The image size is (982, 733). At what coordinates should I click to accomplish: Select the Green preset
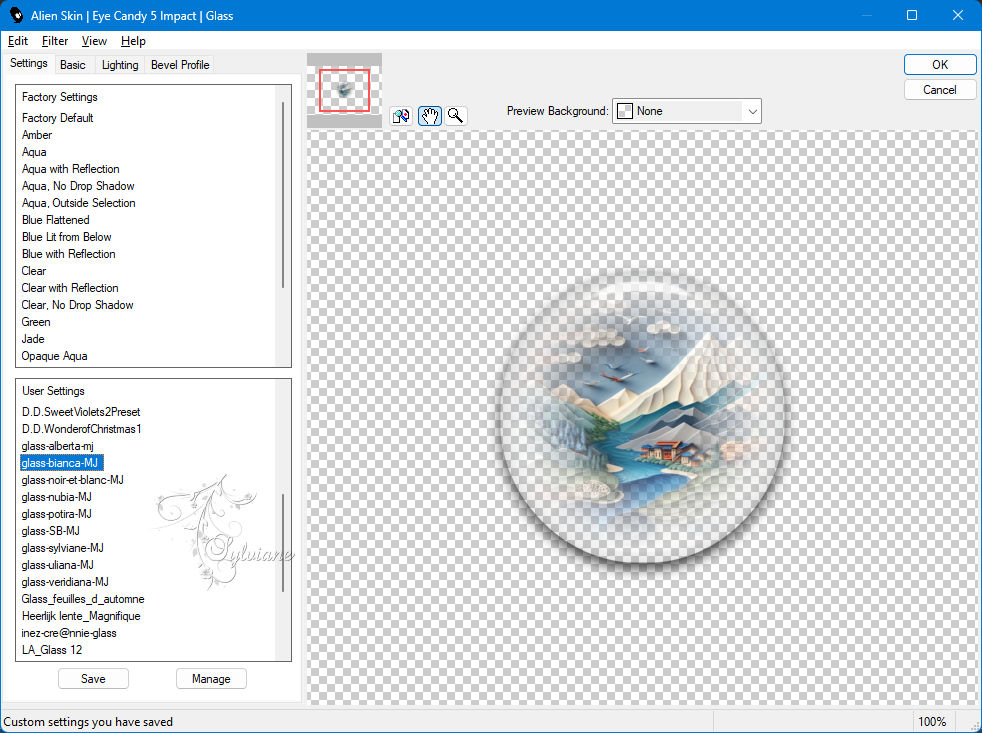click(36, 322)
